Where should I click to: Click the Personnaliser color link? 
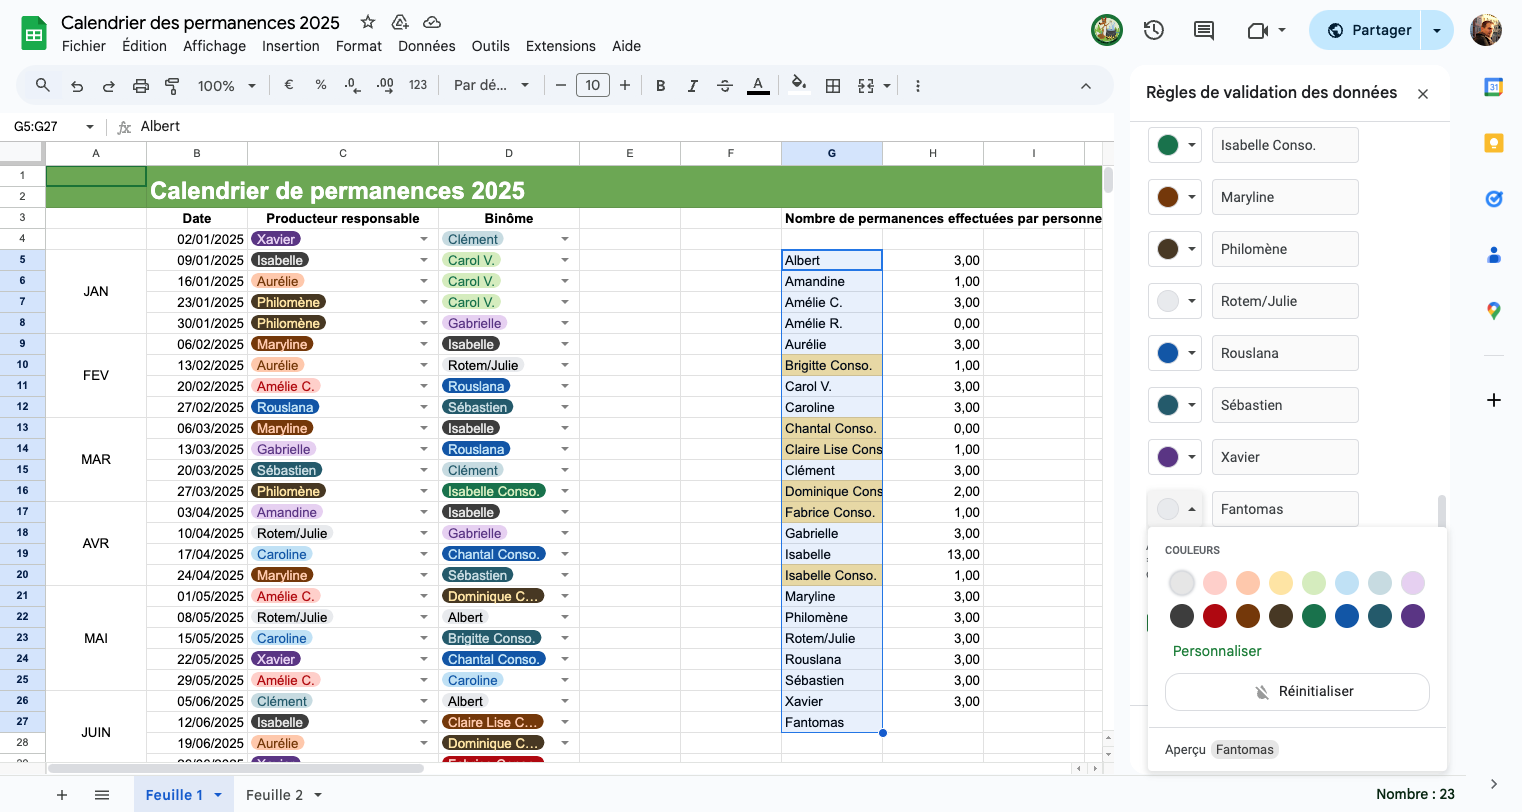(1217, 651)
